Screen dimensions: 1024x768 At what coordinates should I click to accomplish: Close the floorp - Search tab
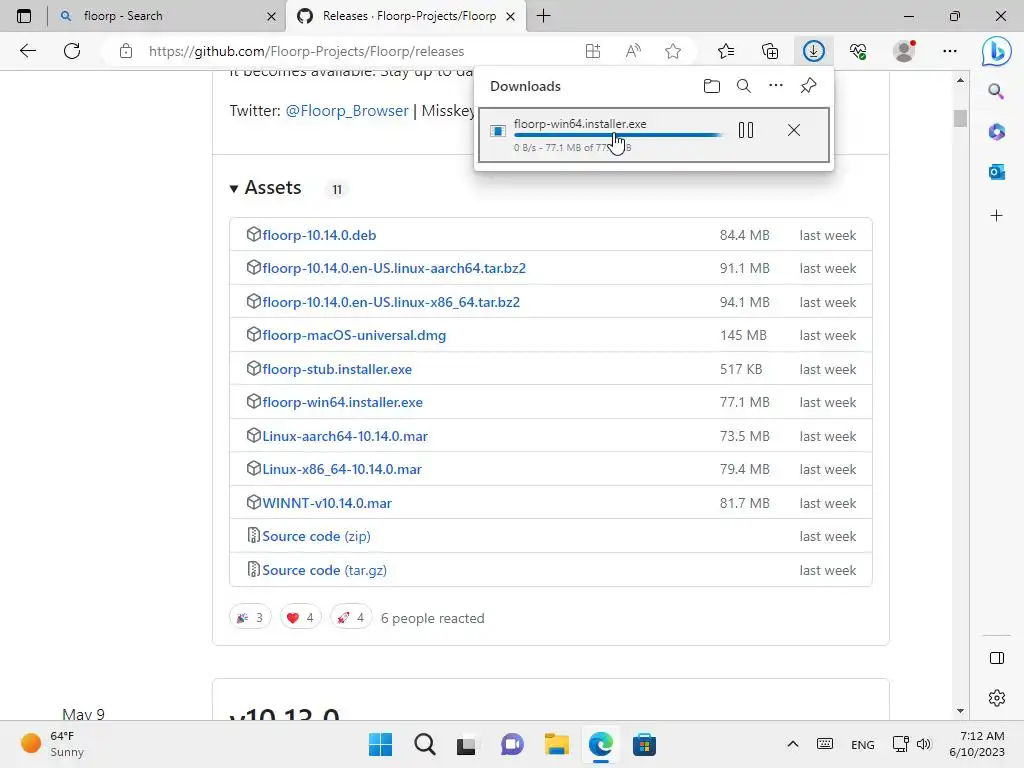tap(272, 16)
